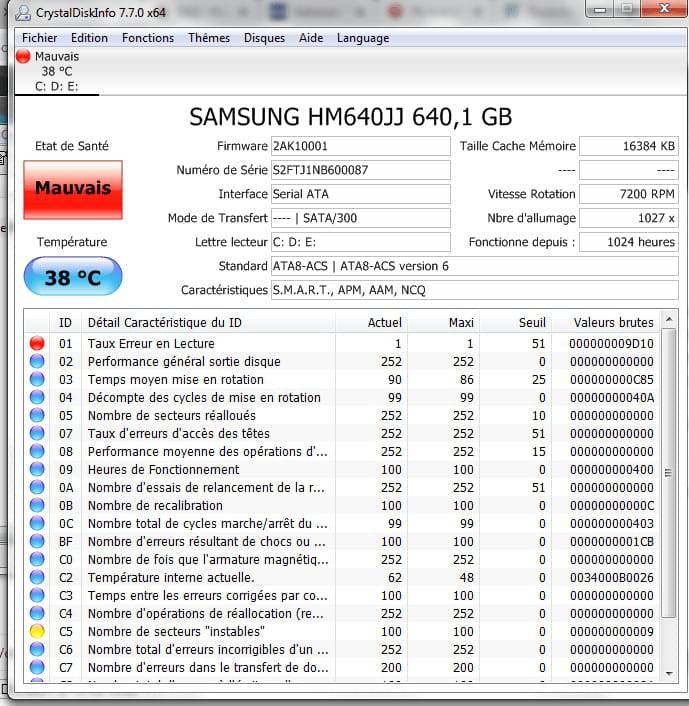Click the serial number field S2FTJ1NB600087
689x706 pixels.
[361, 170]
